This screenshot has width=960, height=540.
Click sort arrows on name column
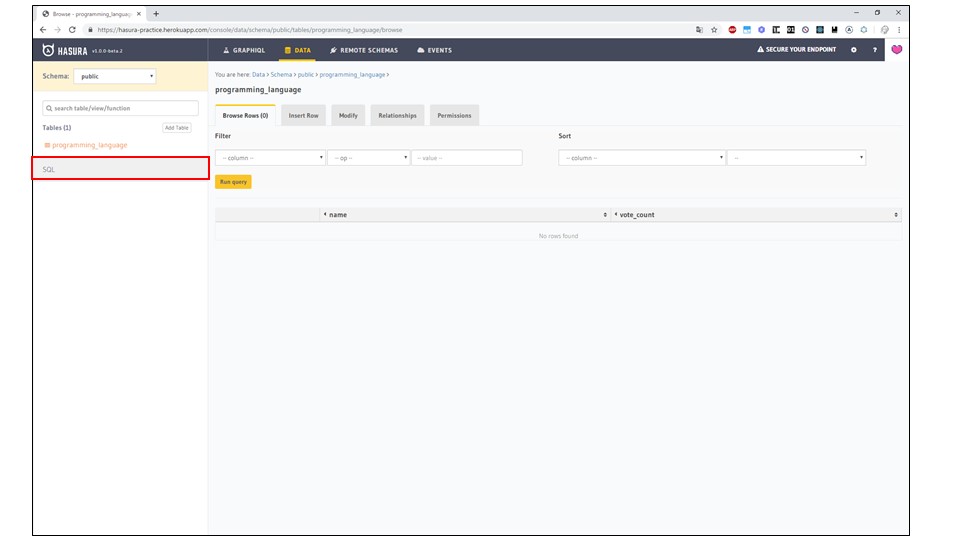[x=605, y=215]
